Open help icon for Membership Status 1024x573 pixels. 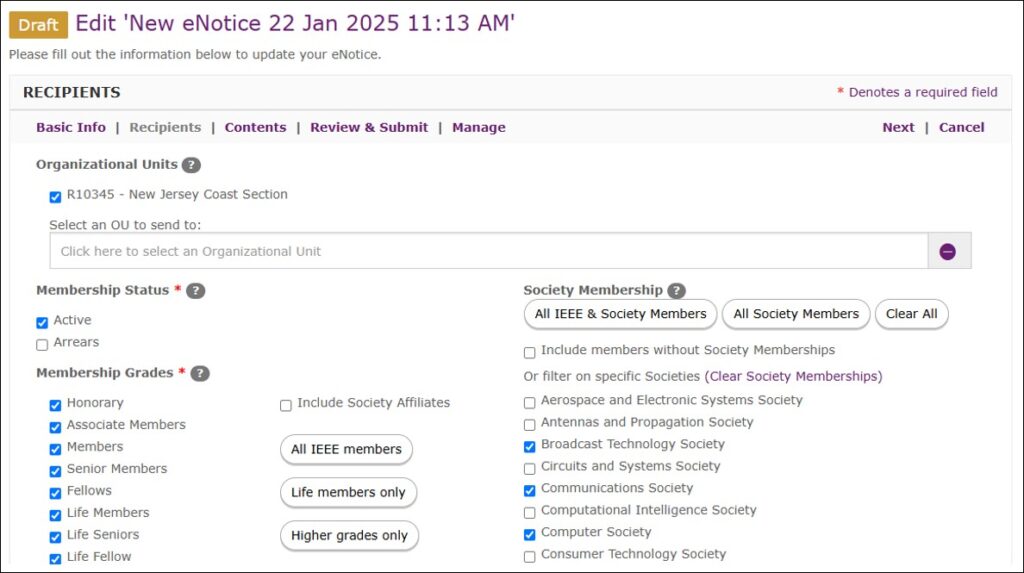click(x=195, y=291)
